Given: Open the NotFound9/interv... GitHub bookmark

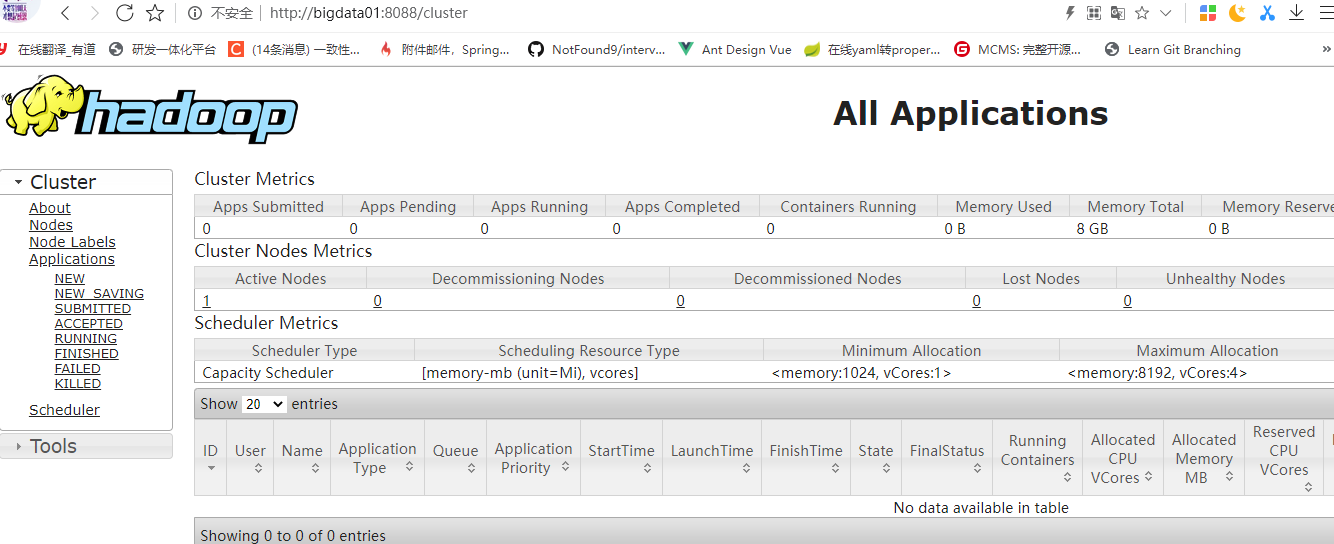Looking at the screenshot, I should 597,49.
